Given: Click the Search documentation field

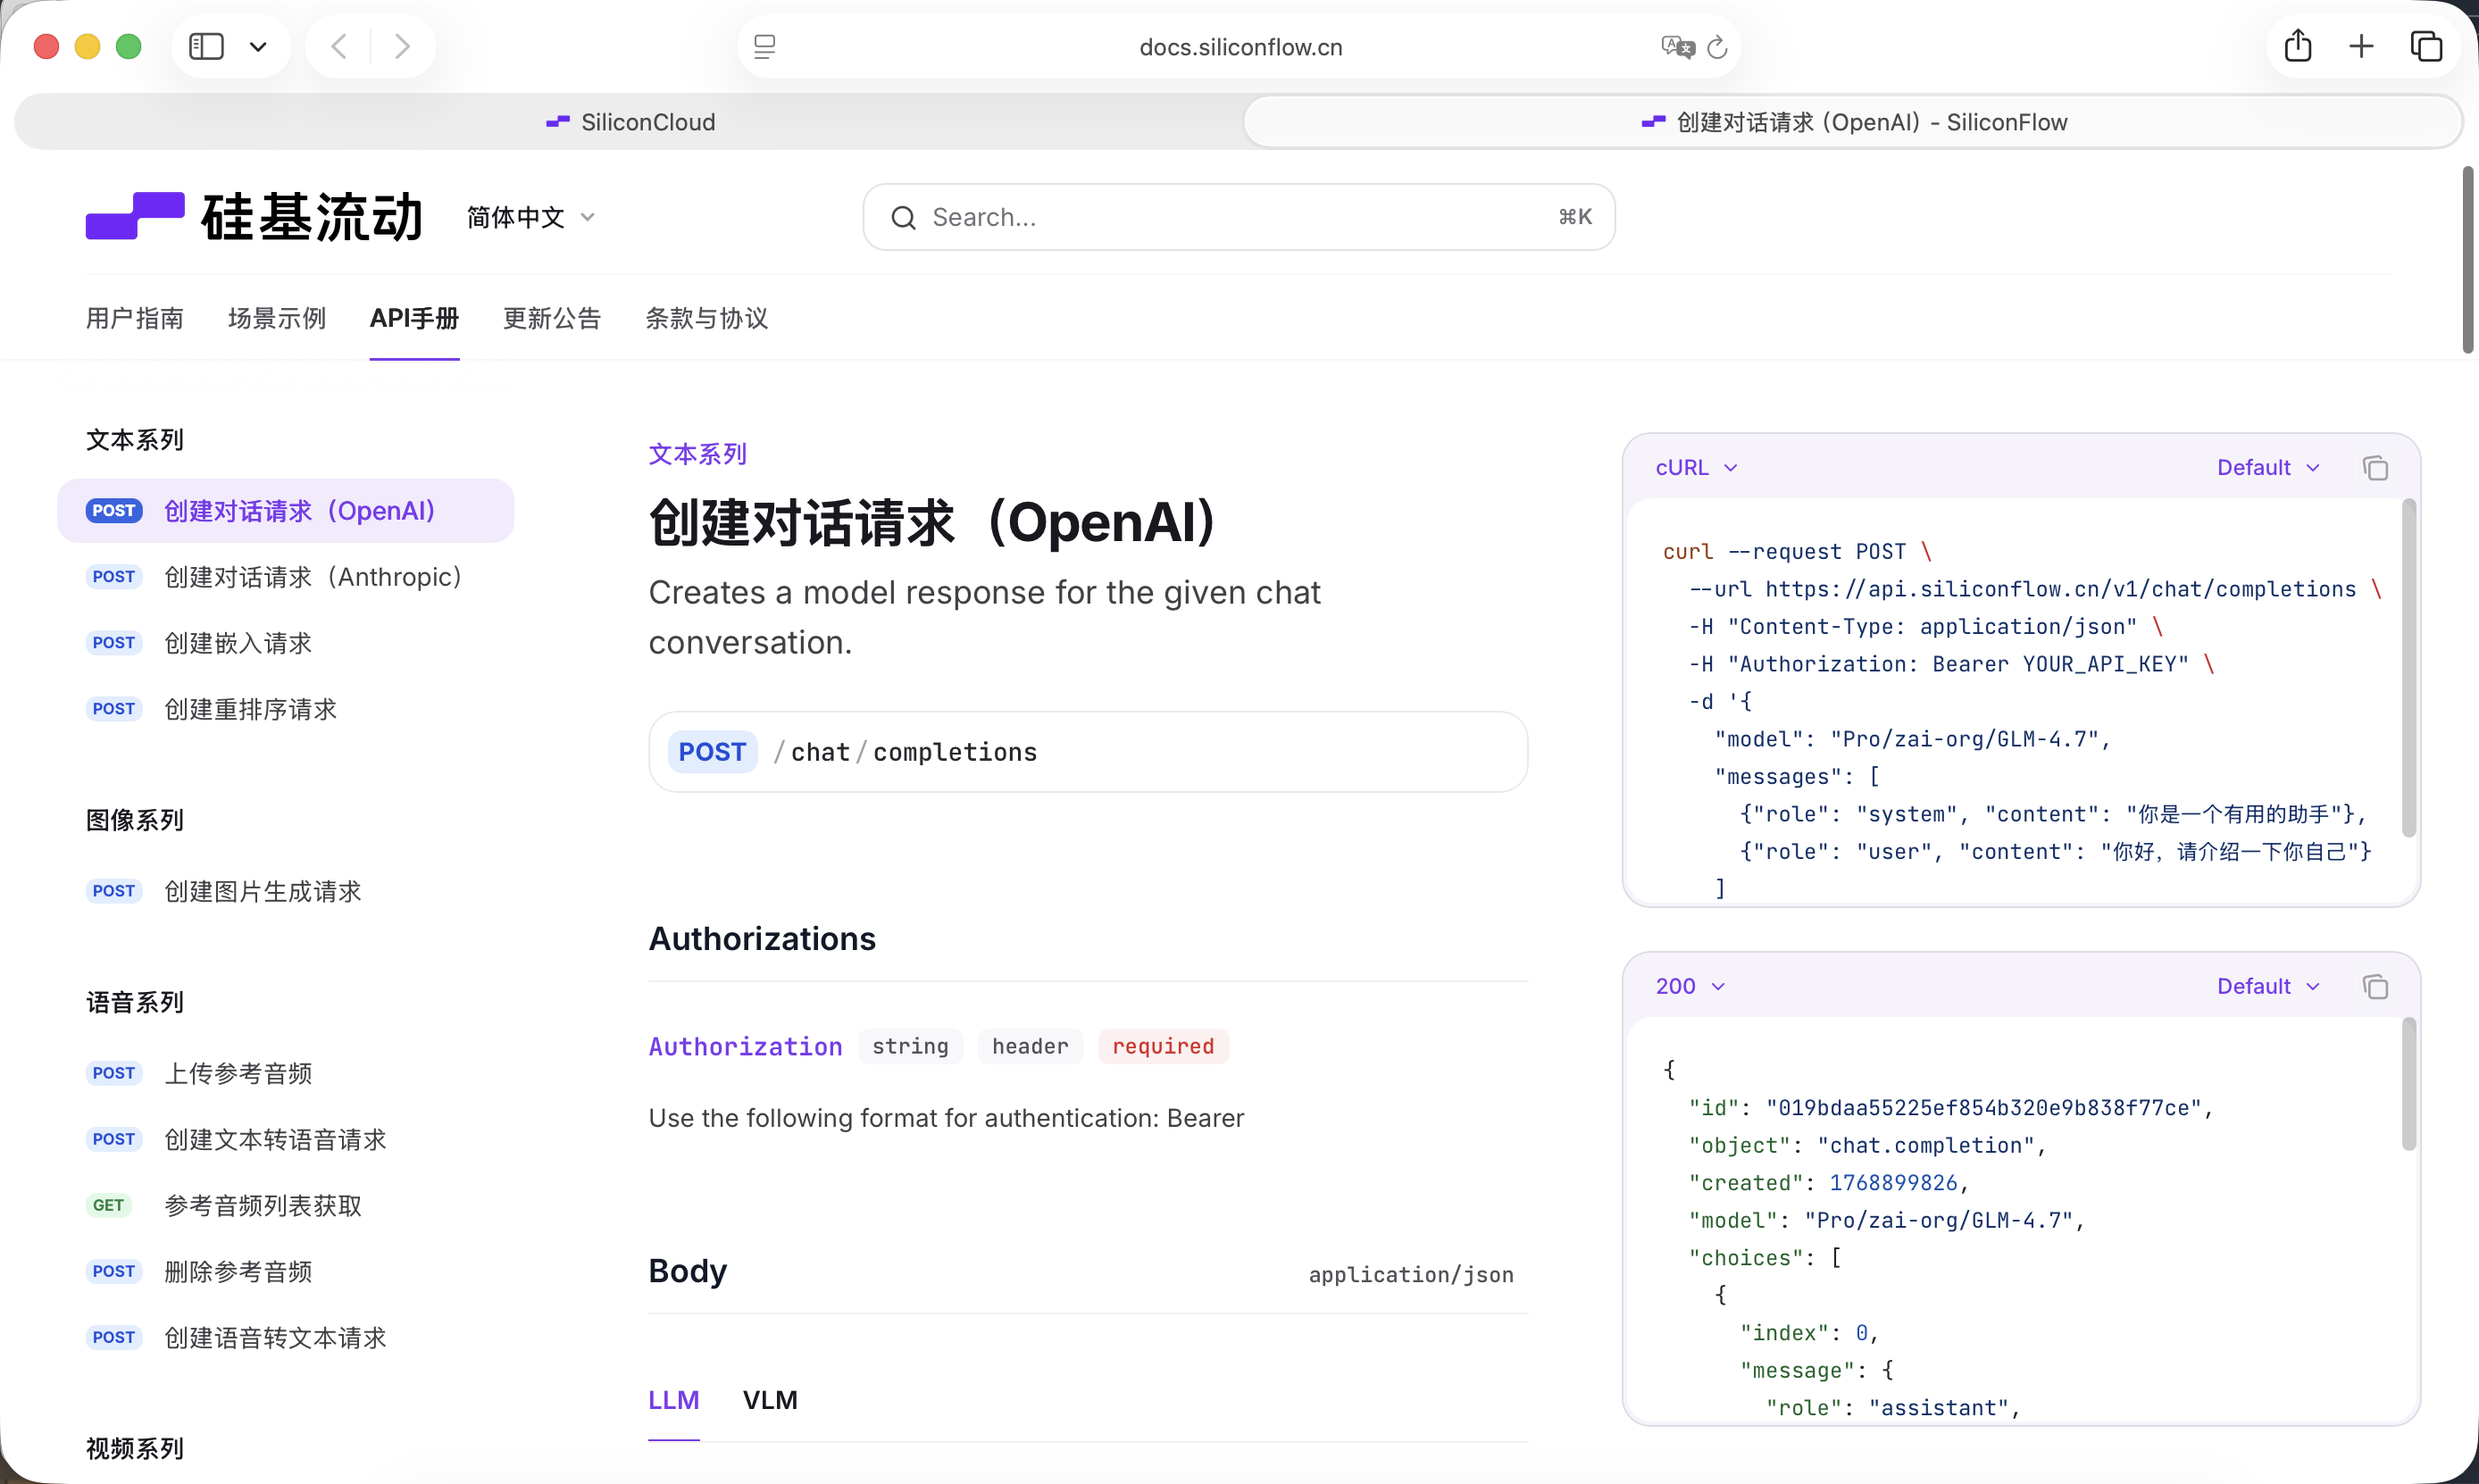Looking at the screenshot, I should tap(1238, 217).
